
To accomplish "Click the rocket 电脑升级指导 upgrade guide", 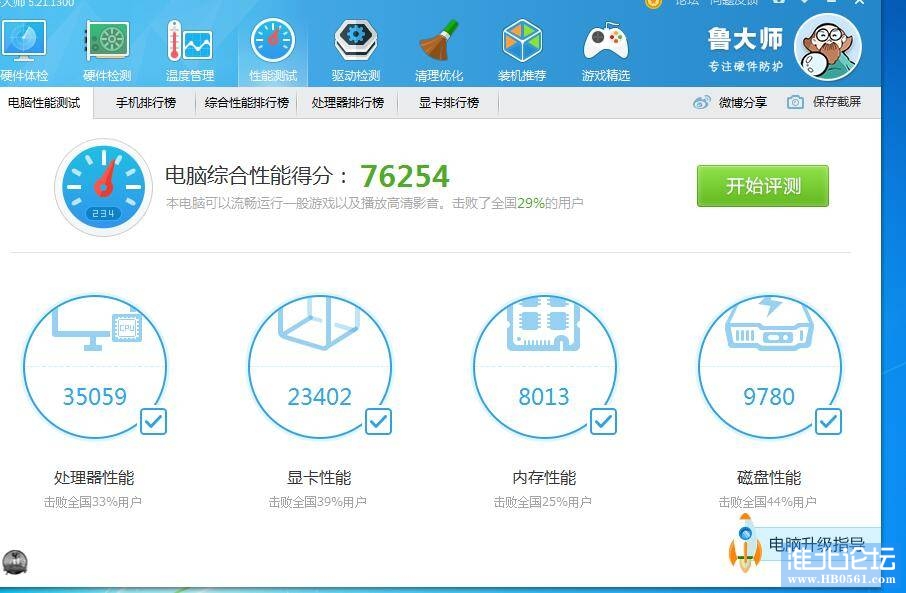I will [x=804, y=544].
